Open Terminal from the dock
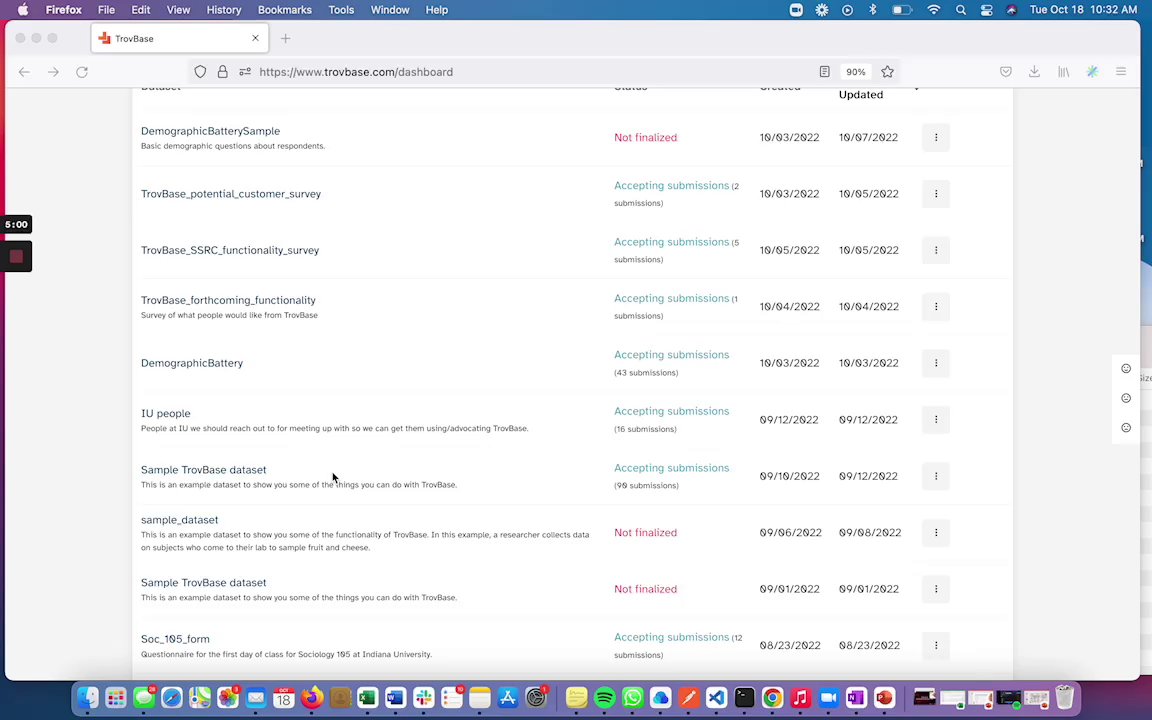 [744, 697]
